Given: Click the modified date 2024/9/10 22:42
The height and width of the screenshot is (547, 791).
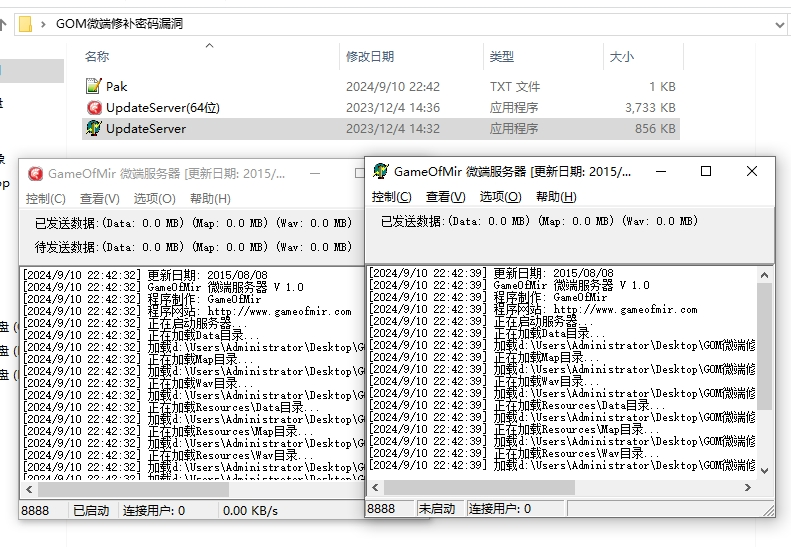Looking at the screenshot, I should pyautogui.click(x=393, y=87).
